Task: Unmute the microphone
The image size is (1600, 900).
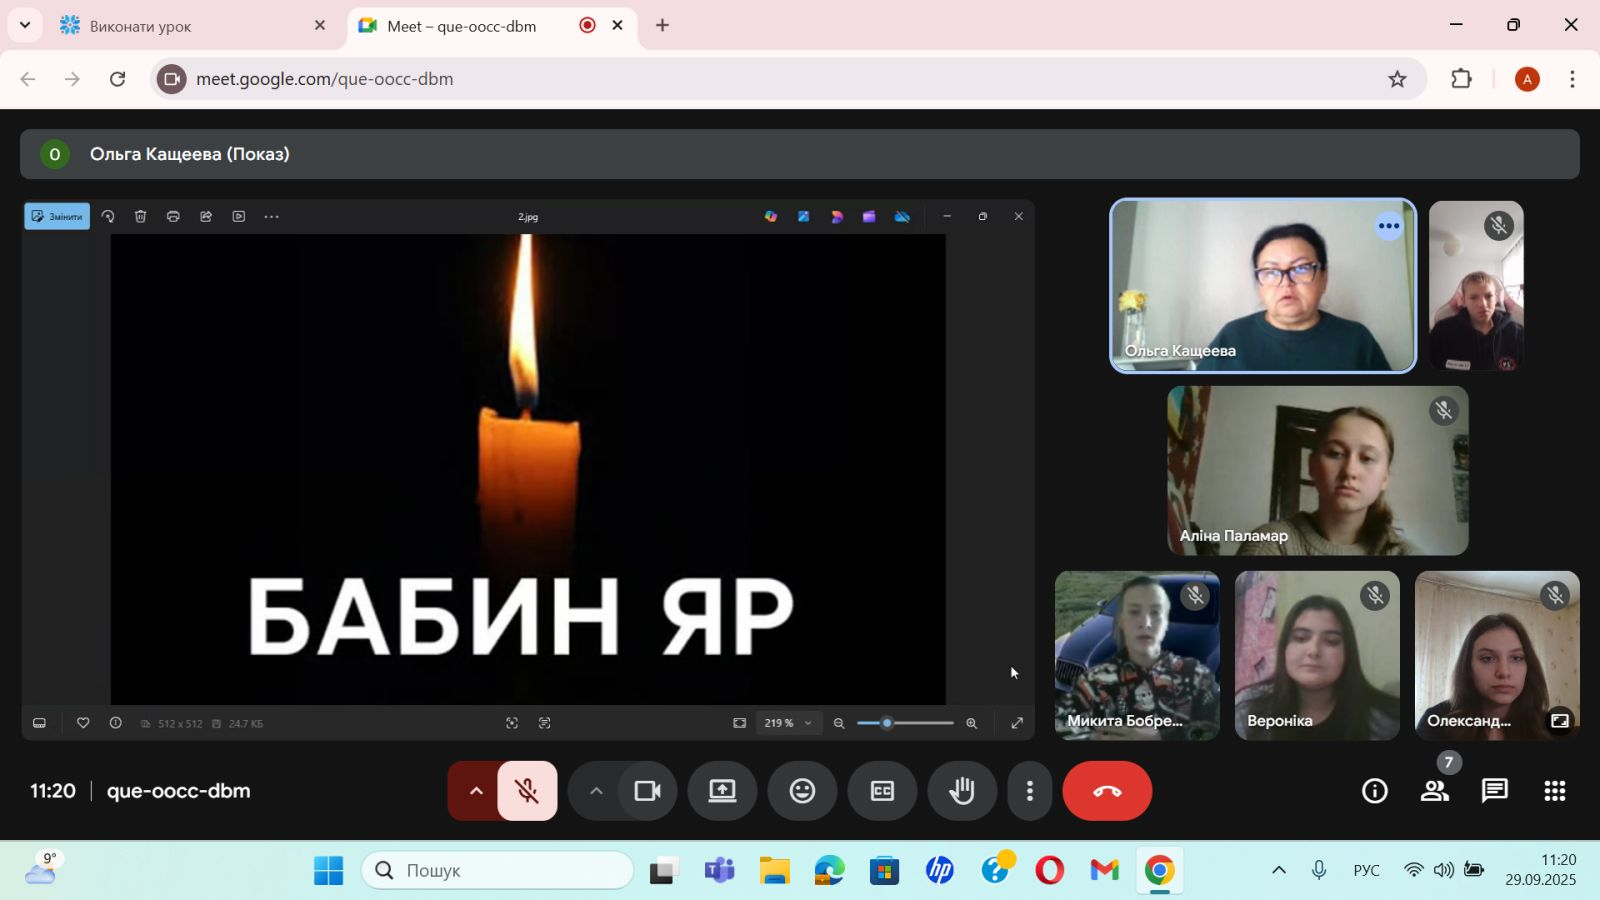Action: [x=527, y=791]
